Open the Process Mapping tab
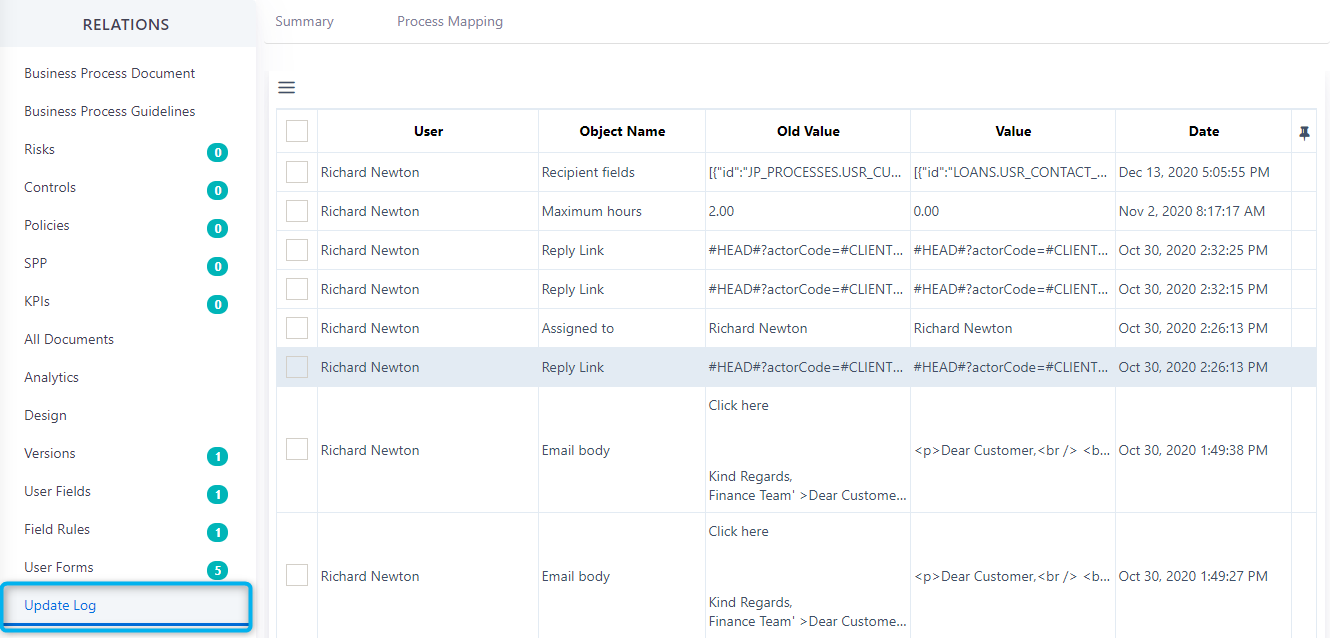This screenshot has height=638, width=1330. tap(450, 21)
